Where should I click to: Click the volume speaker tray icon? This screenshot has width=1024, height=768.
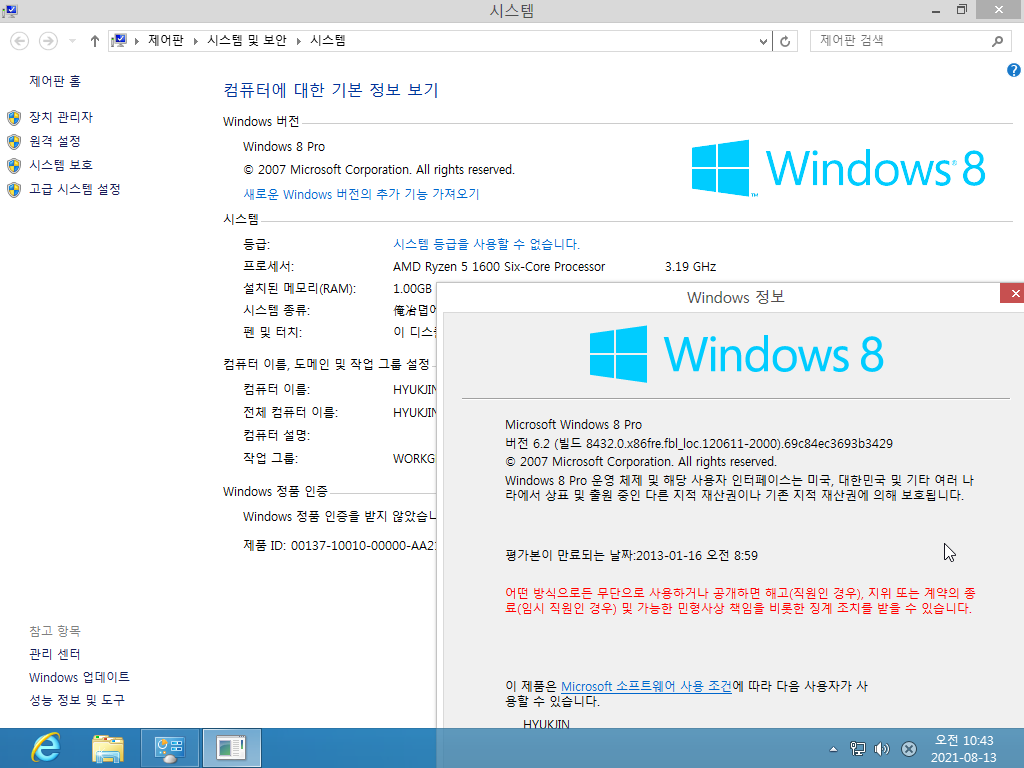tap(882, 749)
